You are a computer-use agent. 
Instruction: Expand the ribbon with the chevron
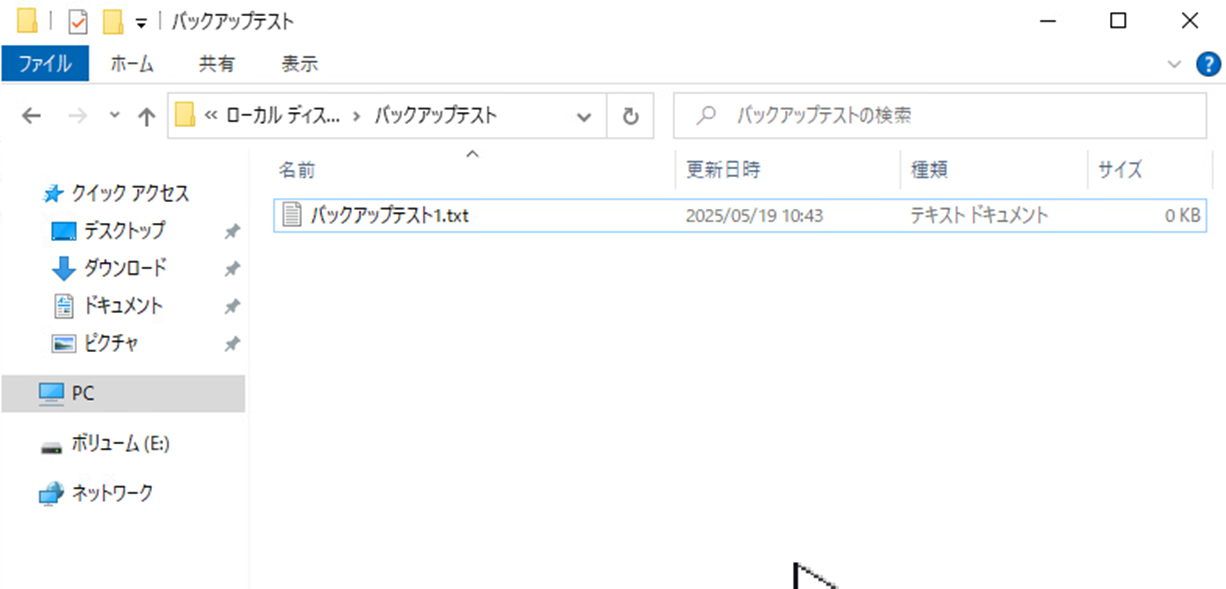pos(1174,64)
